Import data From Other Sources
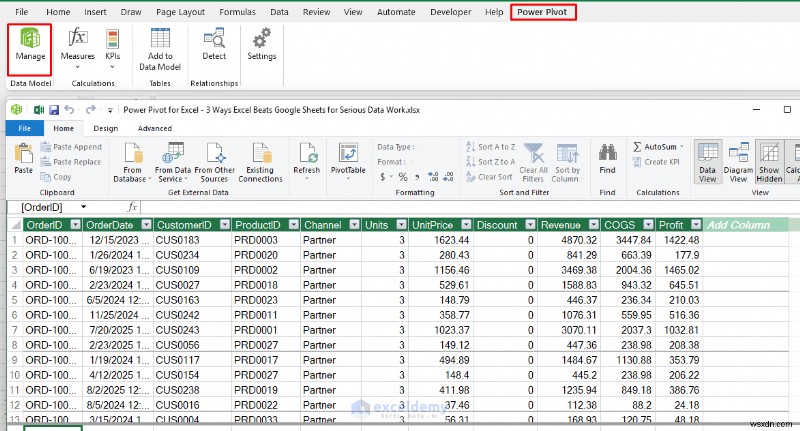Image resolution: width=800 pixels, height=431 pixels. (214, 162)
